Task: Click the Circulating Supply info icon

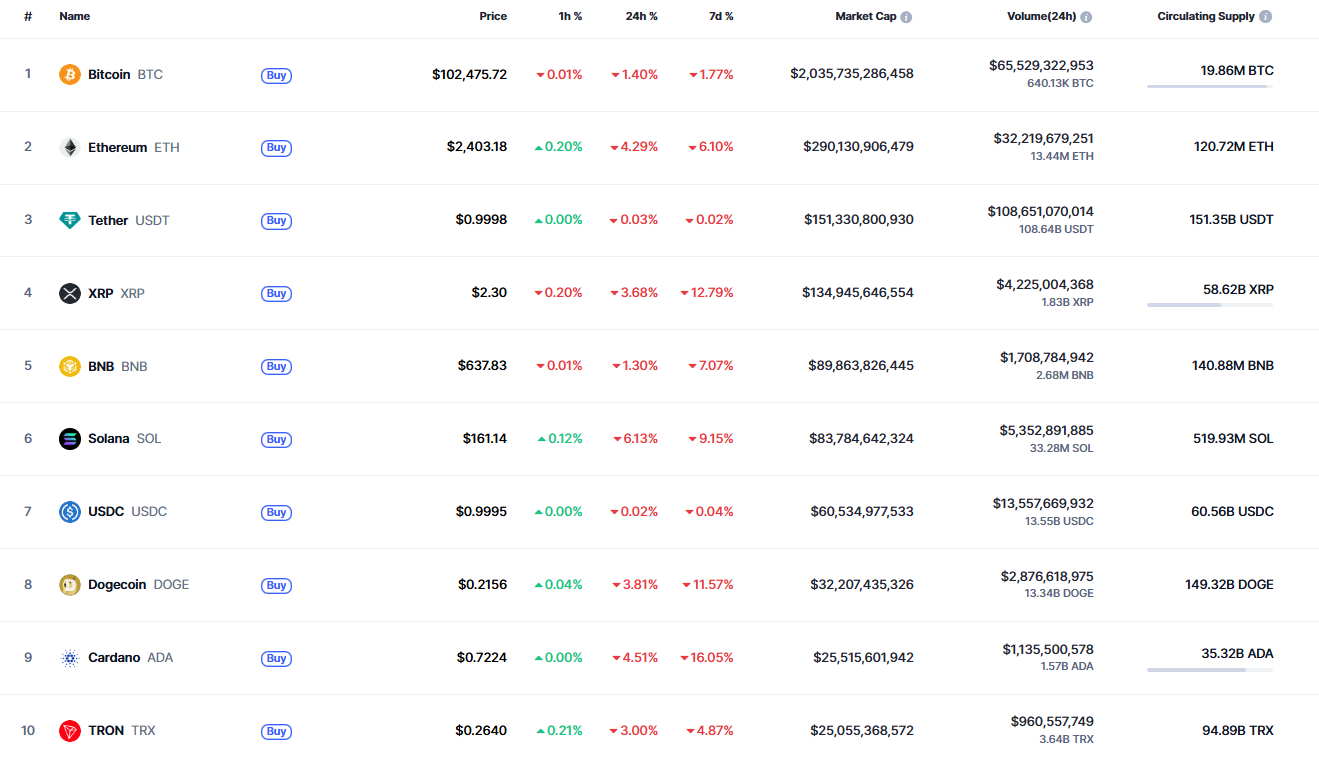Action: (1266, 17)
